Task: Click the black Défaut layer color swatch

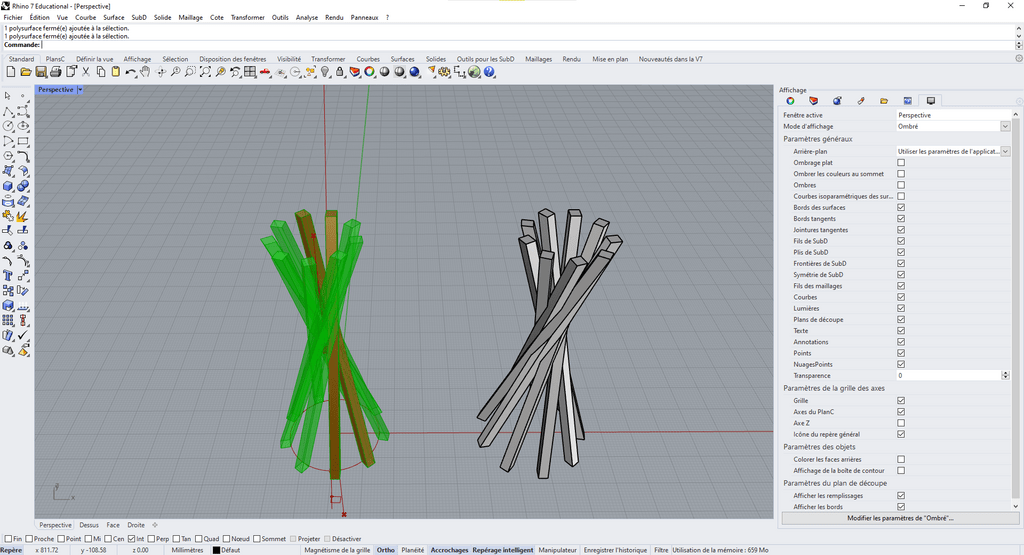Action: click(x=216, y=550)
